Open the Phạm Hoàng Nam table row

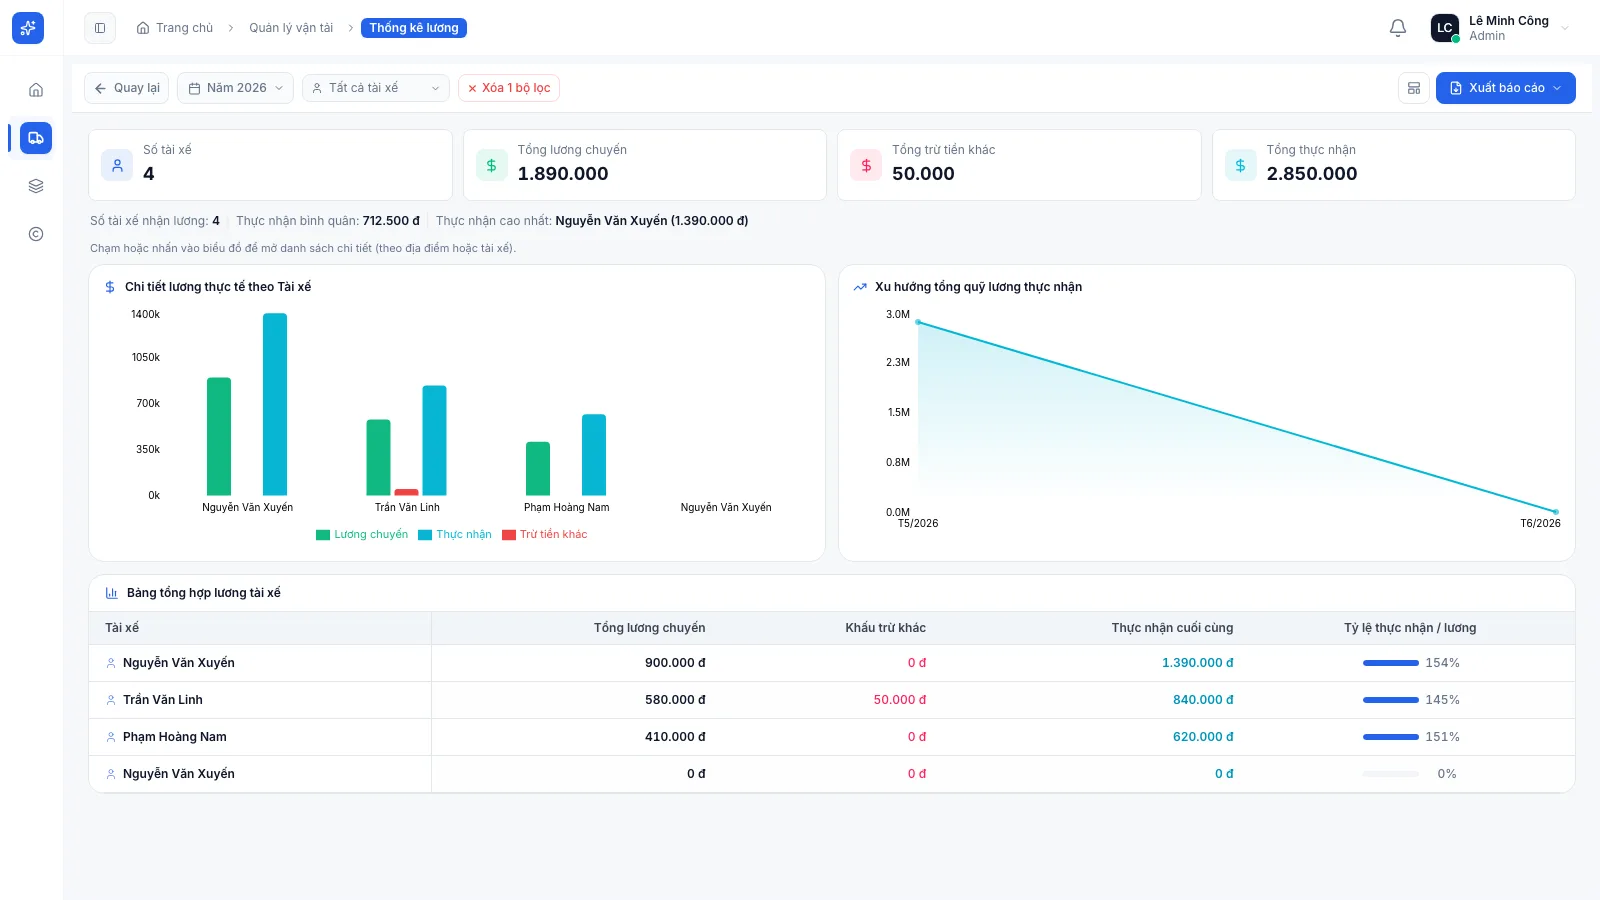[832, 737]
